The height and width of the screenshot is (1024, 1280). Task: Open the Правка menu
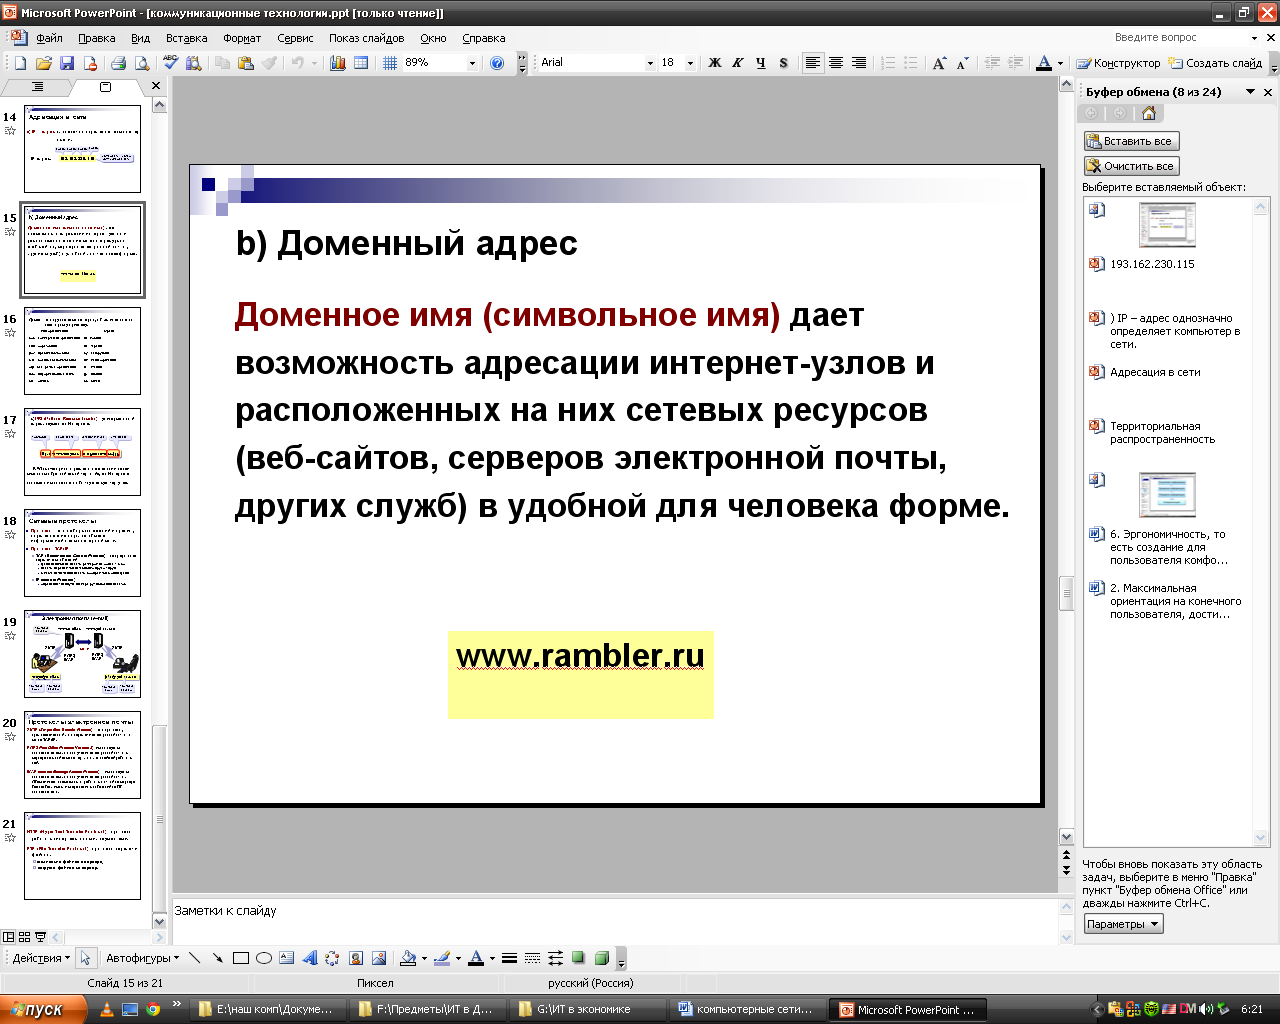[97, 38]
